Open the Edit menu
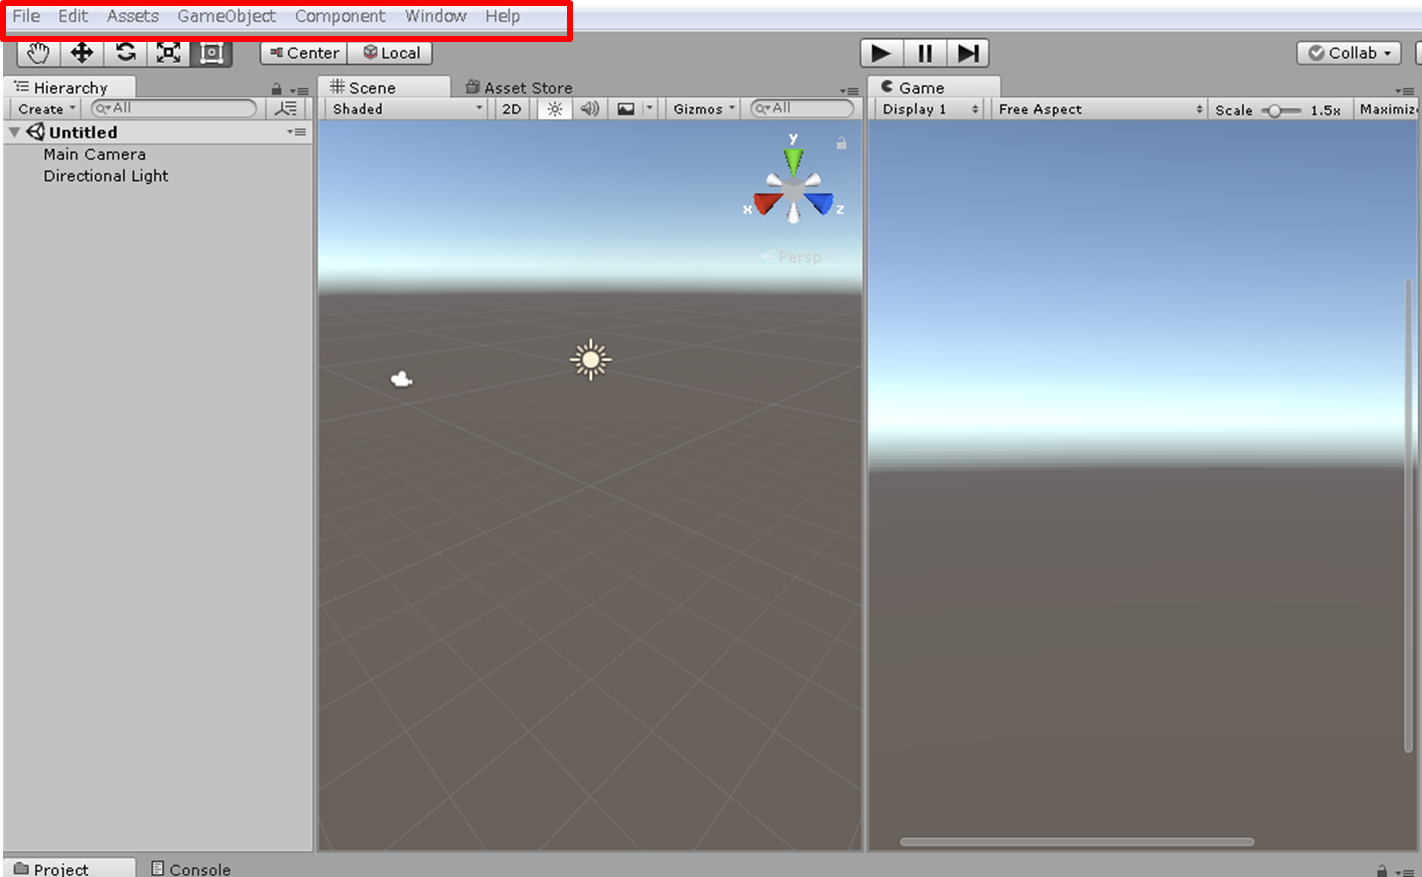 tap(73, 16)
